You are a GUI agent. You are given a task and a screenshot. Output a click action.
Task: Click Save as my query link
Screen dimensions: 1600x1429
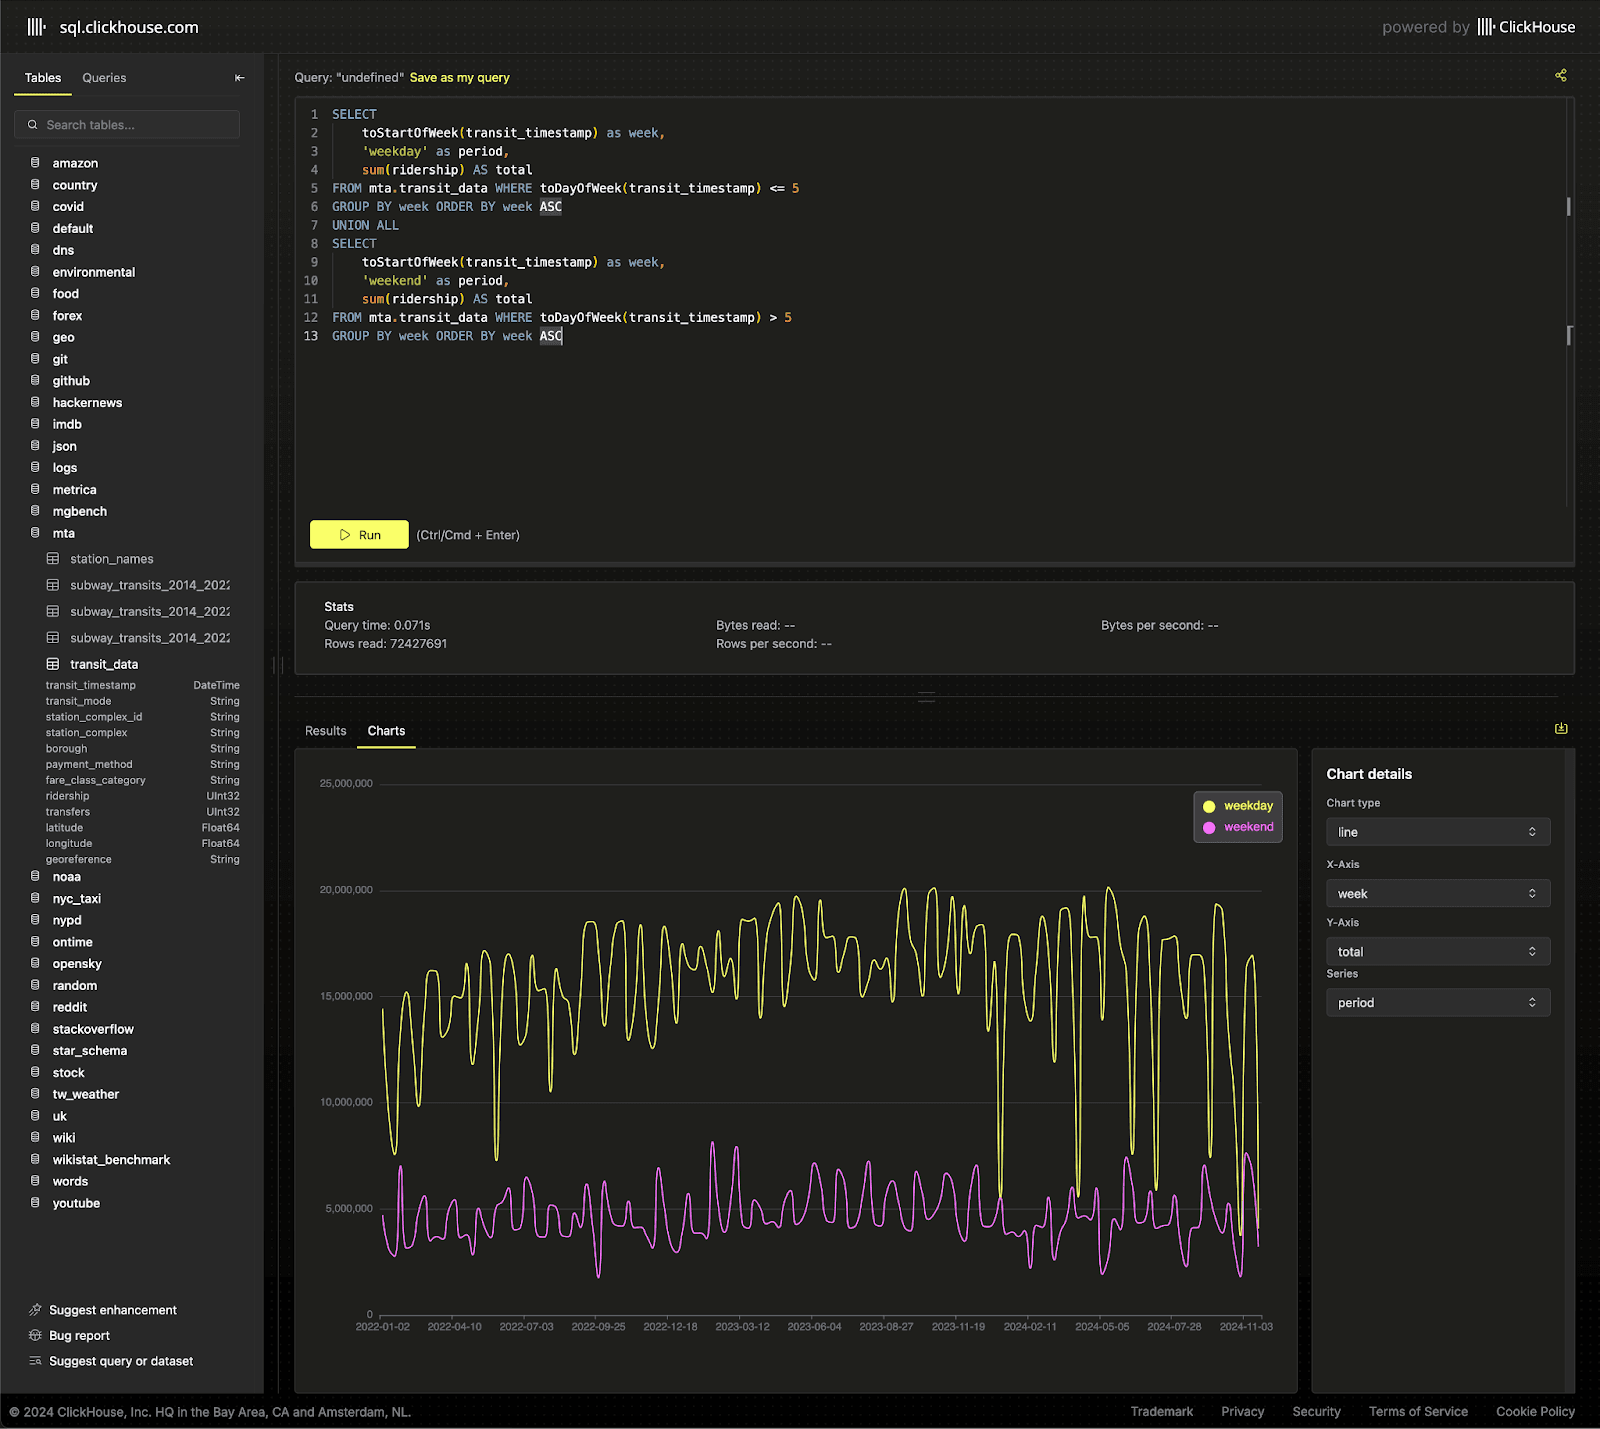(459, 78)
